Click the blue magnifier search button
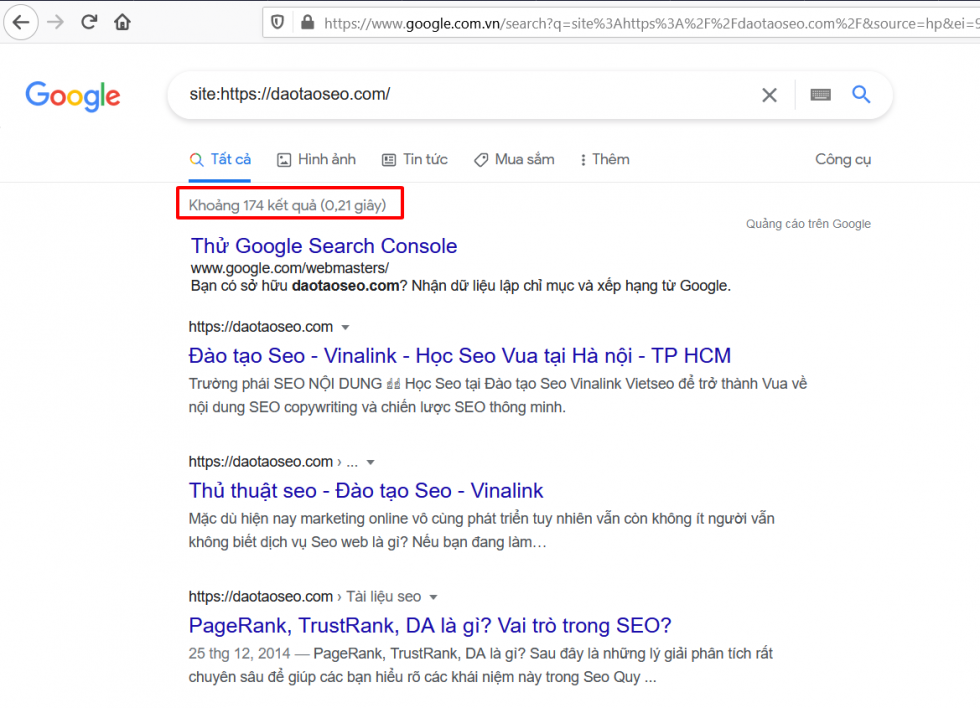Screen dimensions: 980x708 point(861,94)
